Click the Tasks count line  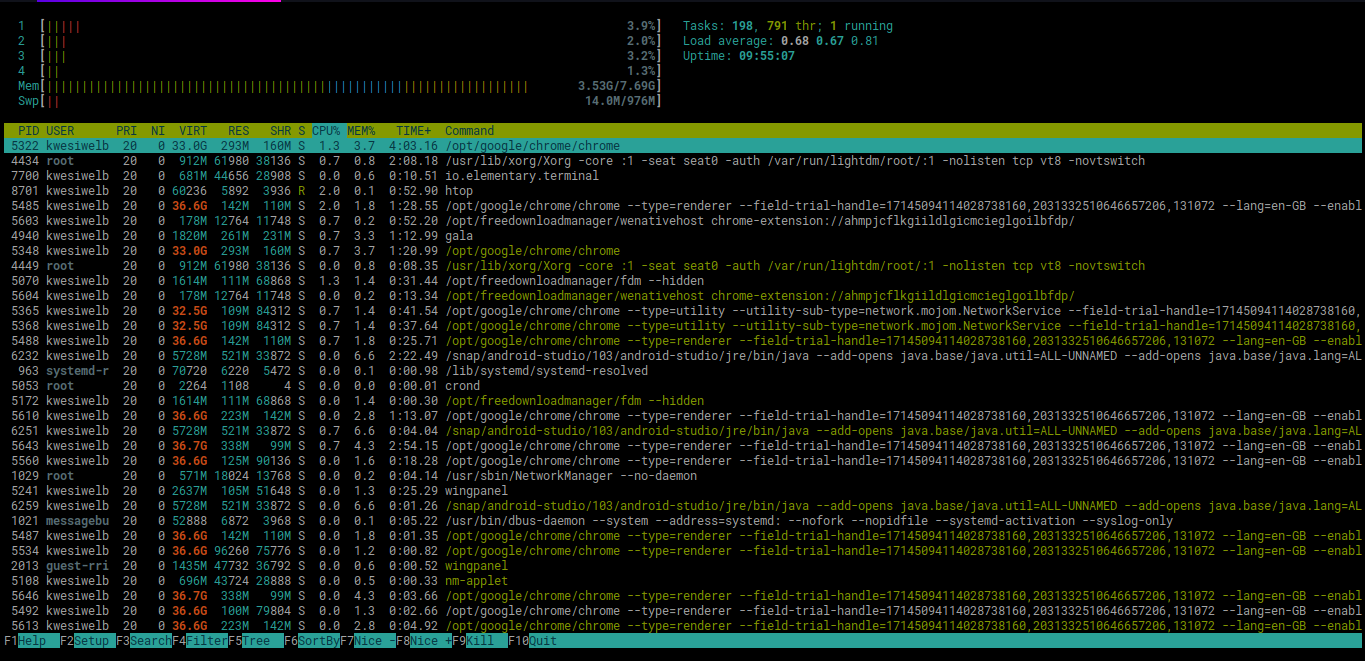788,26
